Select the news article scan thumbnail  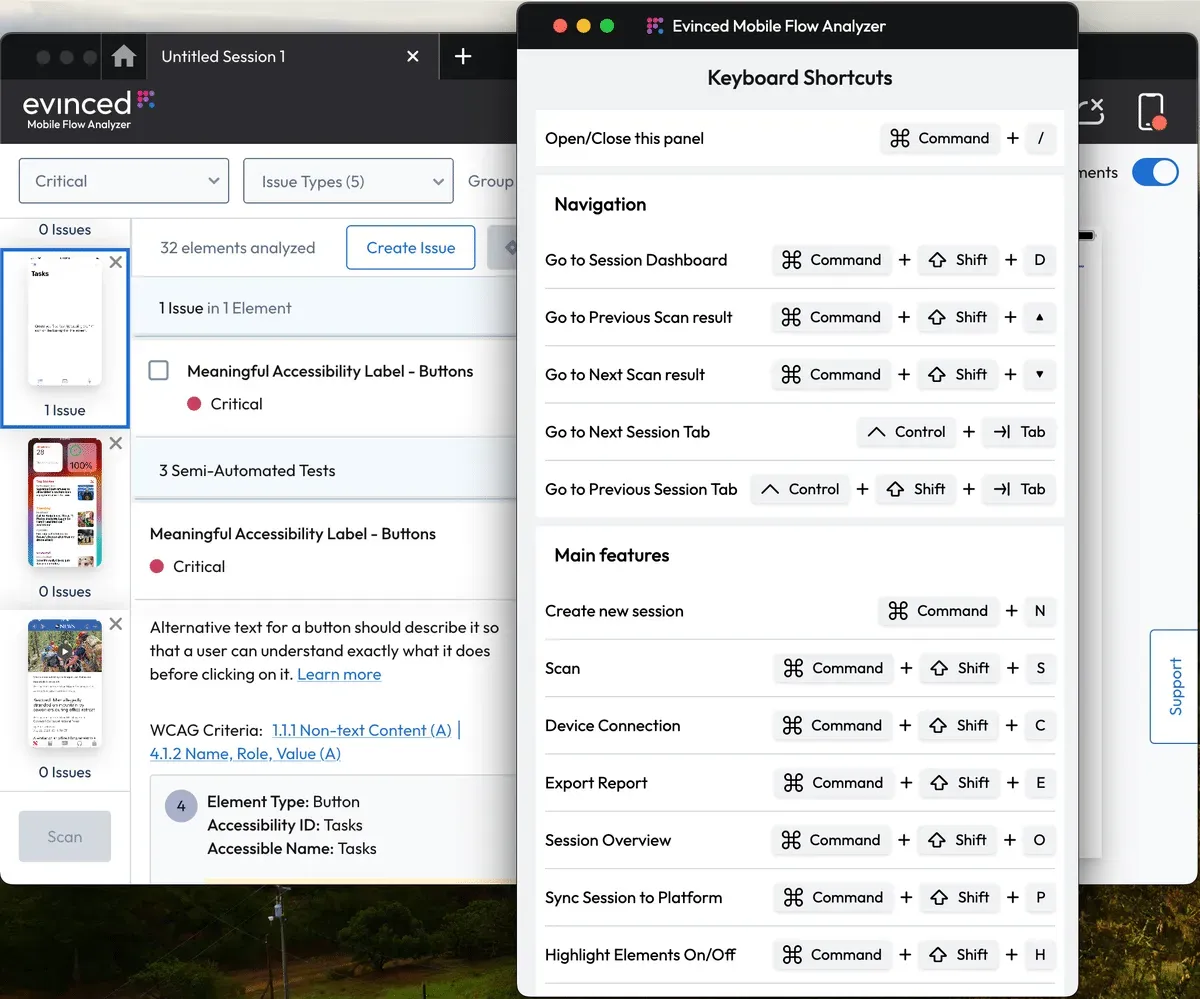[65, 684]
